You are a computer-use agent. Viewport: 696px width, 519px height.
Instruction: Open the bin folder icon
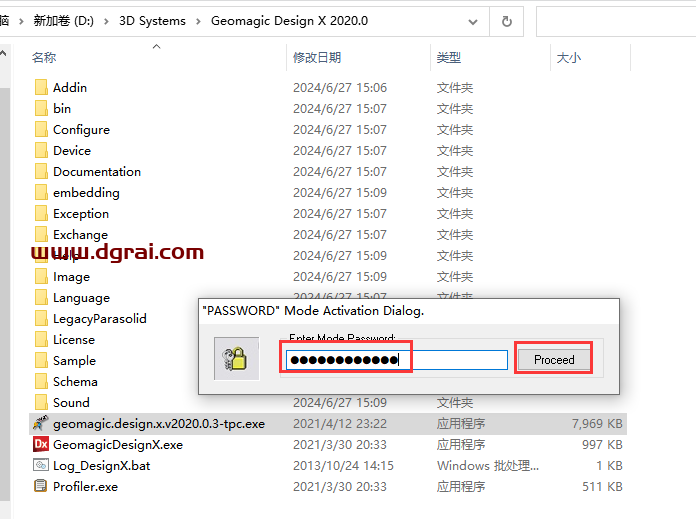[41, 108]
